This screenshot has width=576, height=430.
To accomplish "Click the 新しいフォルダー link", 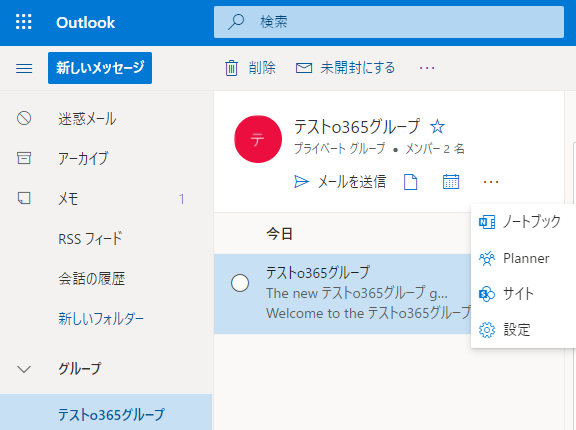I will tap(101, 318).
